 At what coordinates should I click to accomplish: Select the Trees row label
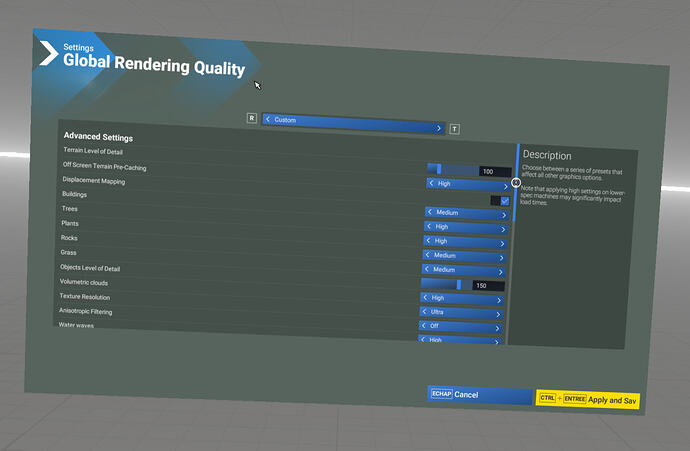70,209
